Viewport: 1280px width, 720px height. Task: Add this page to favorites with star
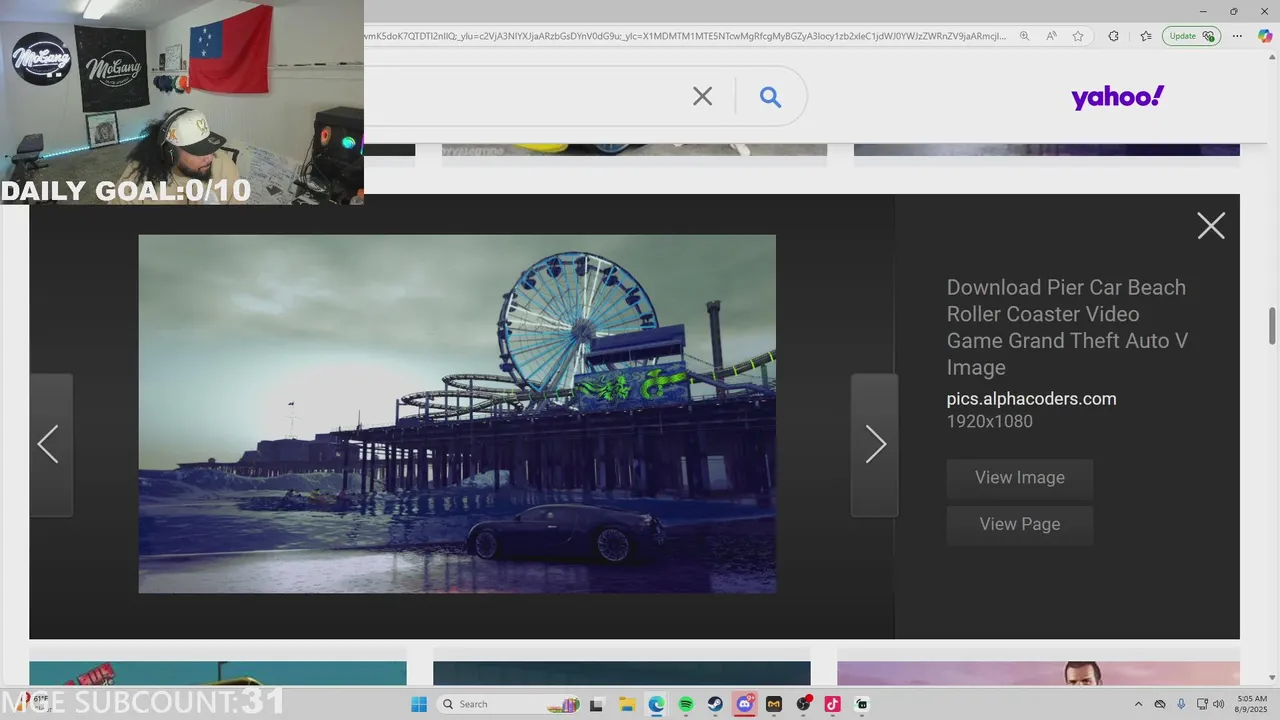tap(1078, 36)
